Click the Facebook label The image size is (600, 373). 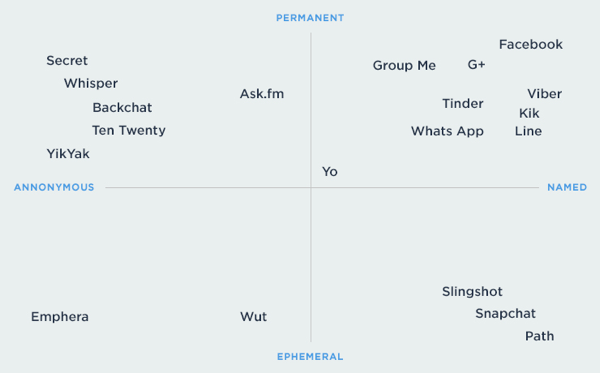tap(531, 44)
